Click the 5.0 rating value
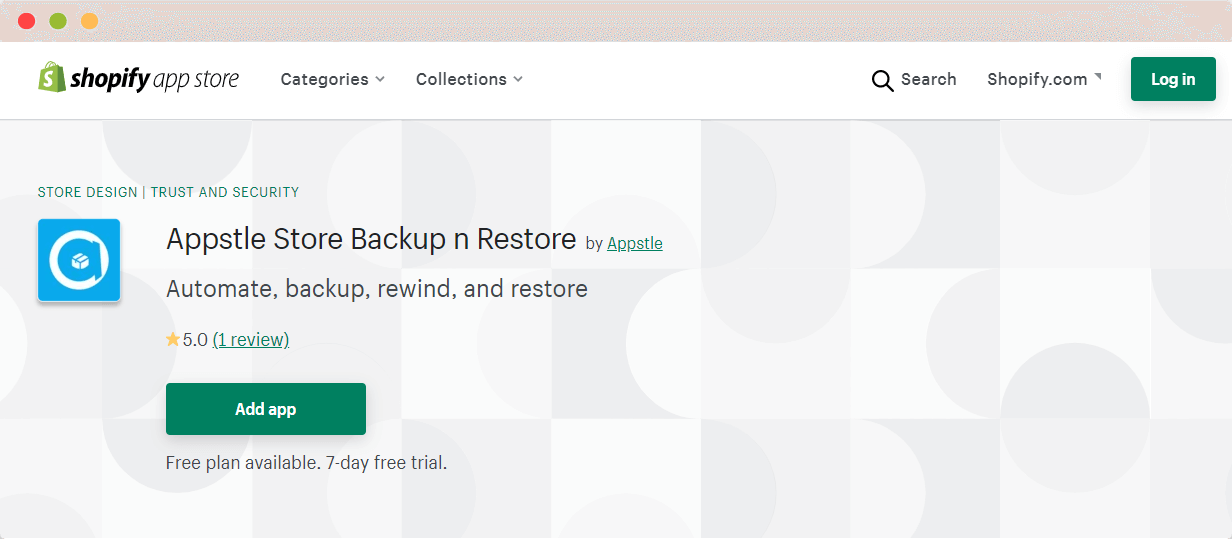 pyautogui.click(x=195, y=340)
